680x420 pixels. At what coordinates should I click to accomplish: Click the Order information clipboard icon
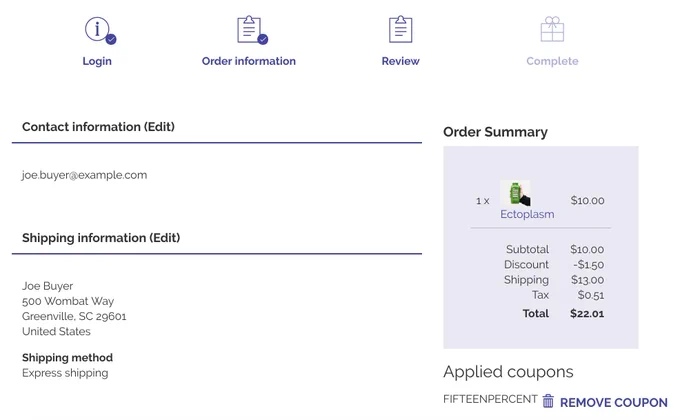click(x=249, y=30)
